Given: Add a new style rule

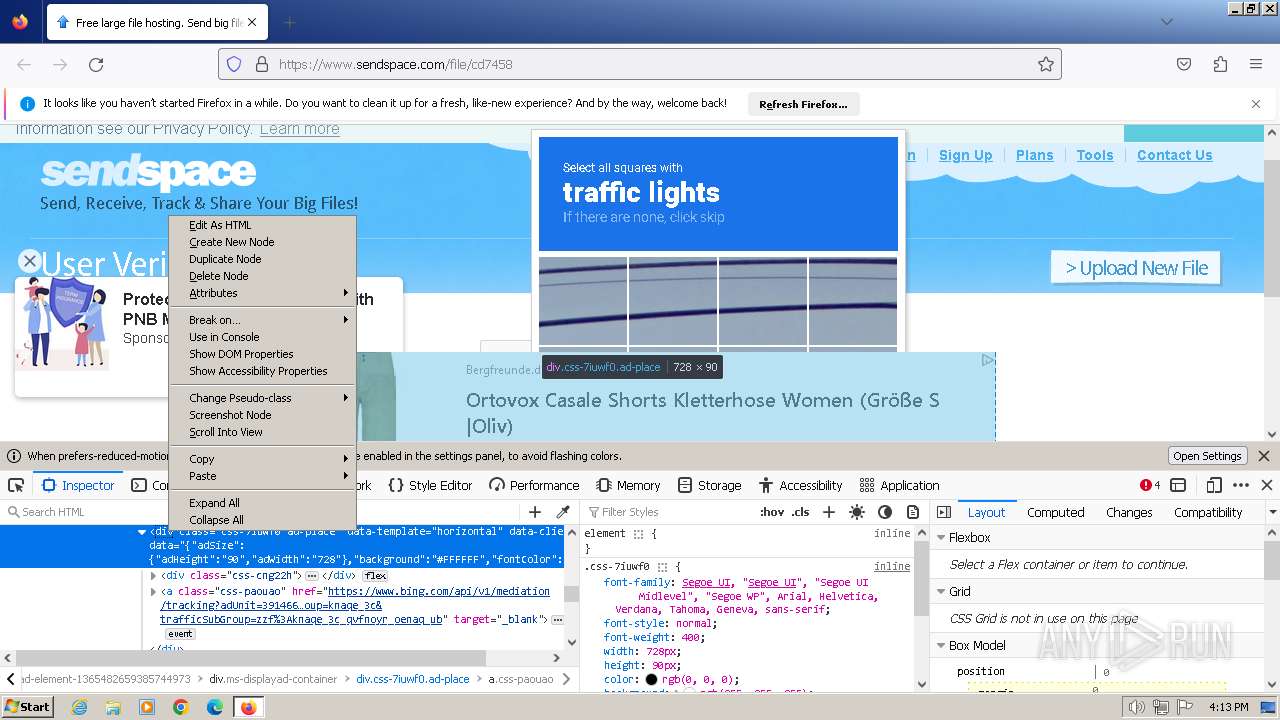Looking at the screenshot, I should tap(828, 512).
